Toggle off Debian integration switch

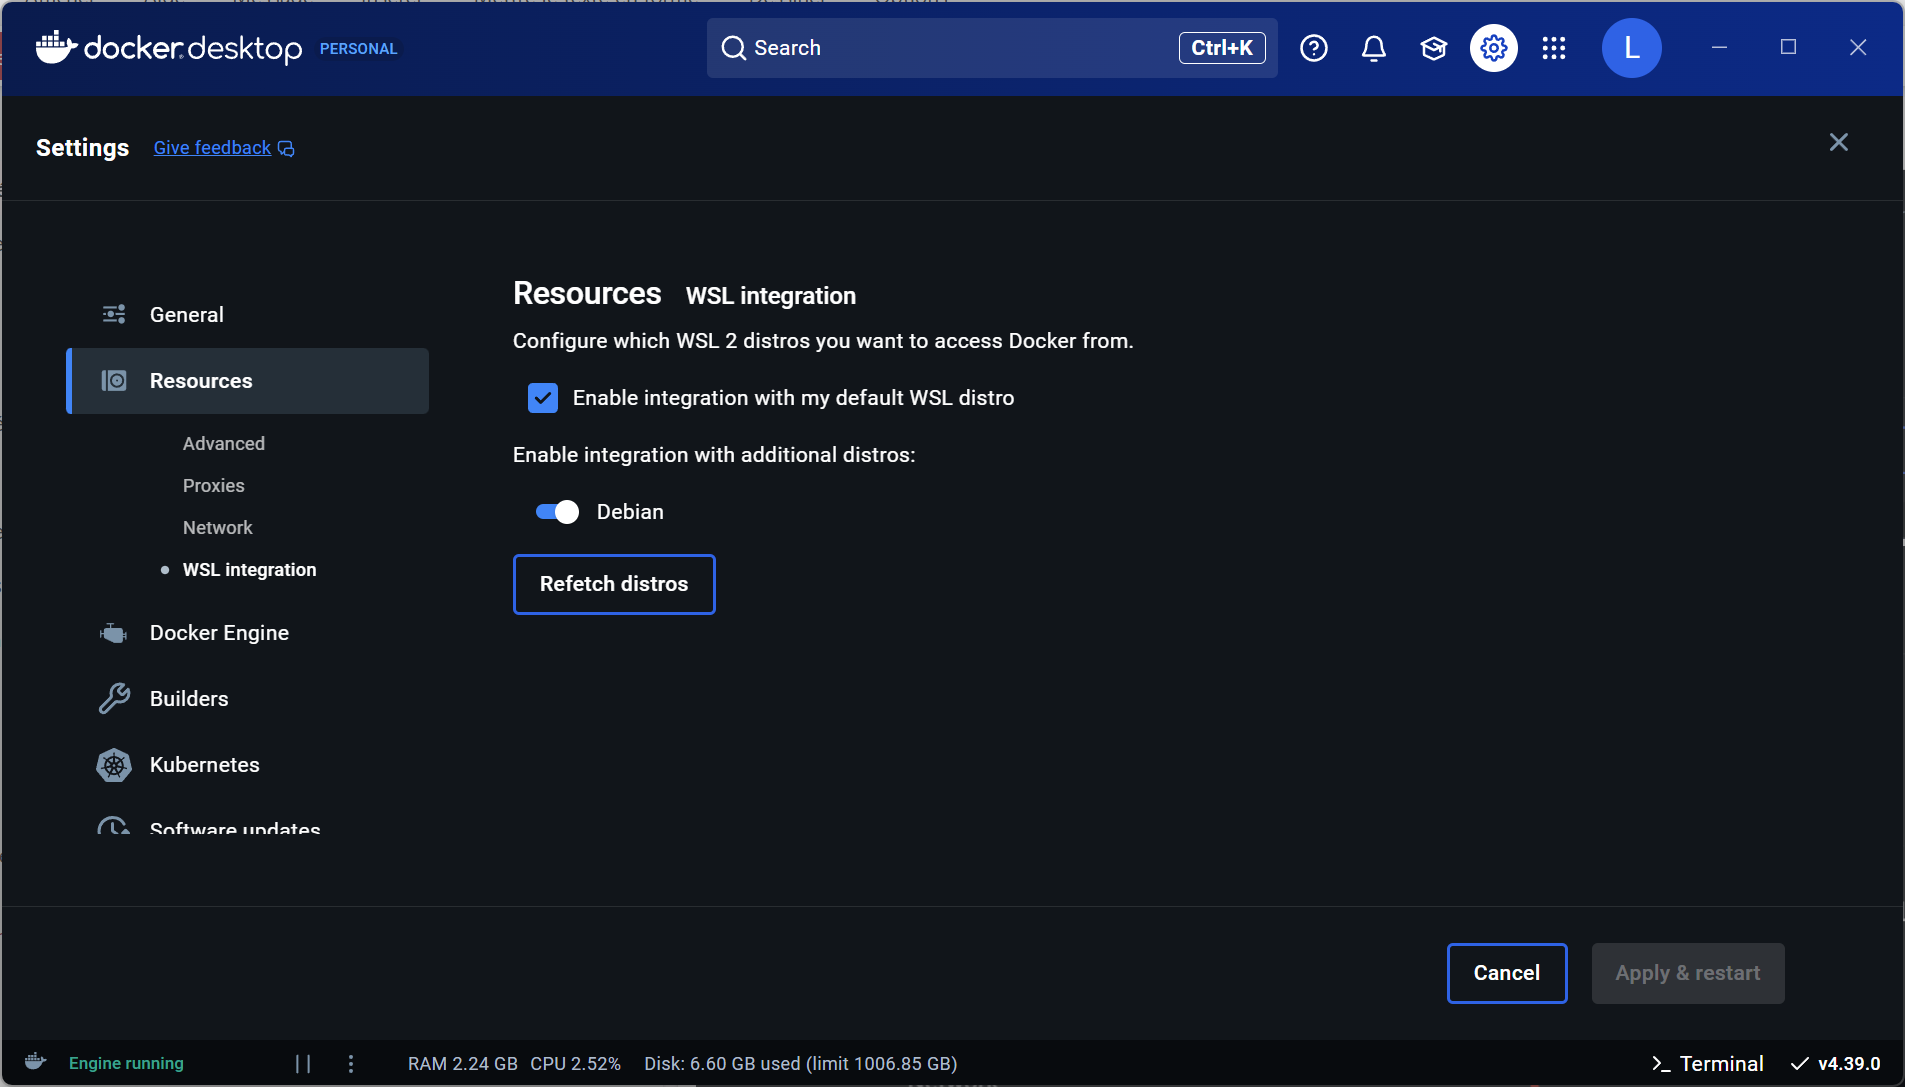point(557,512)
